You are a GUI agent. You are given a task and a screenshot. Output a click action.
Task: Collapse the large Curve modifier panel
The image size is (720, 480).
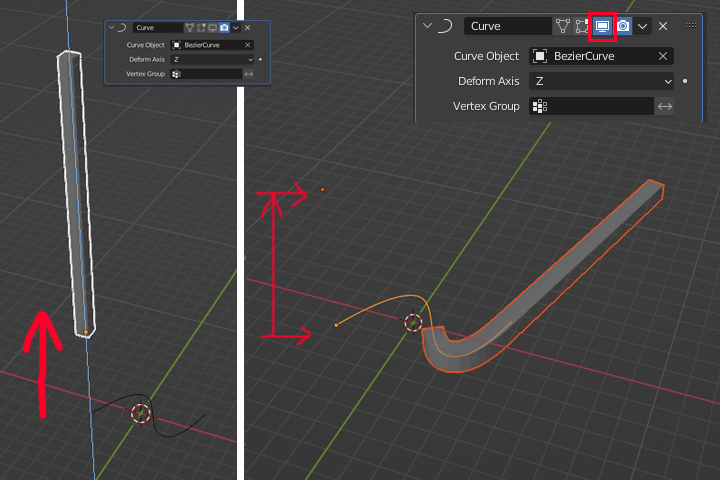427,26
